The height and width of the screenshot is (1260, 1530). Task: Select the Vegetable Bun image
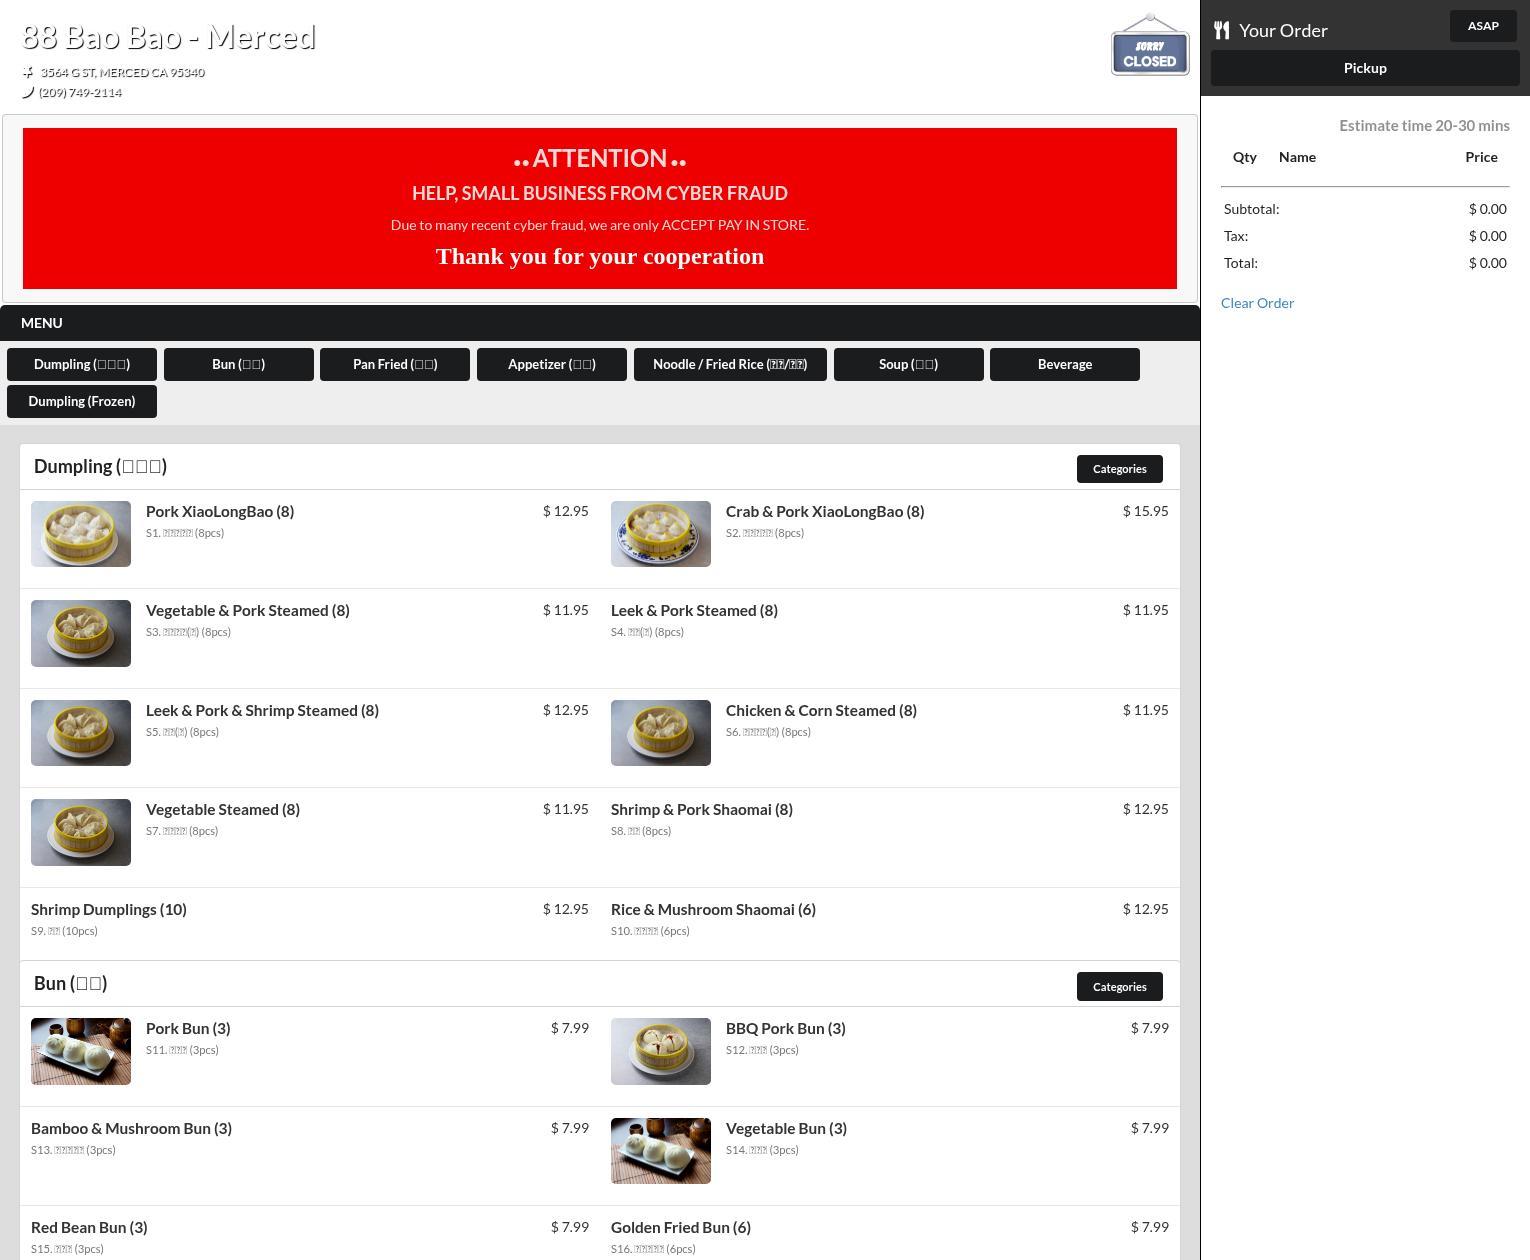tap(661, 1151)
